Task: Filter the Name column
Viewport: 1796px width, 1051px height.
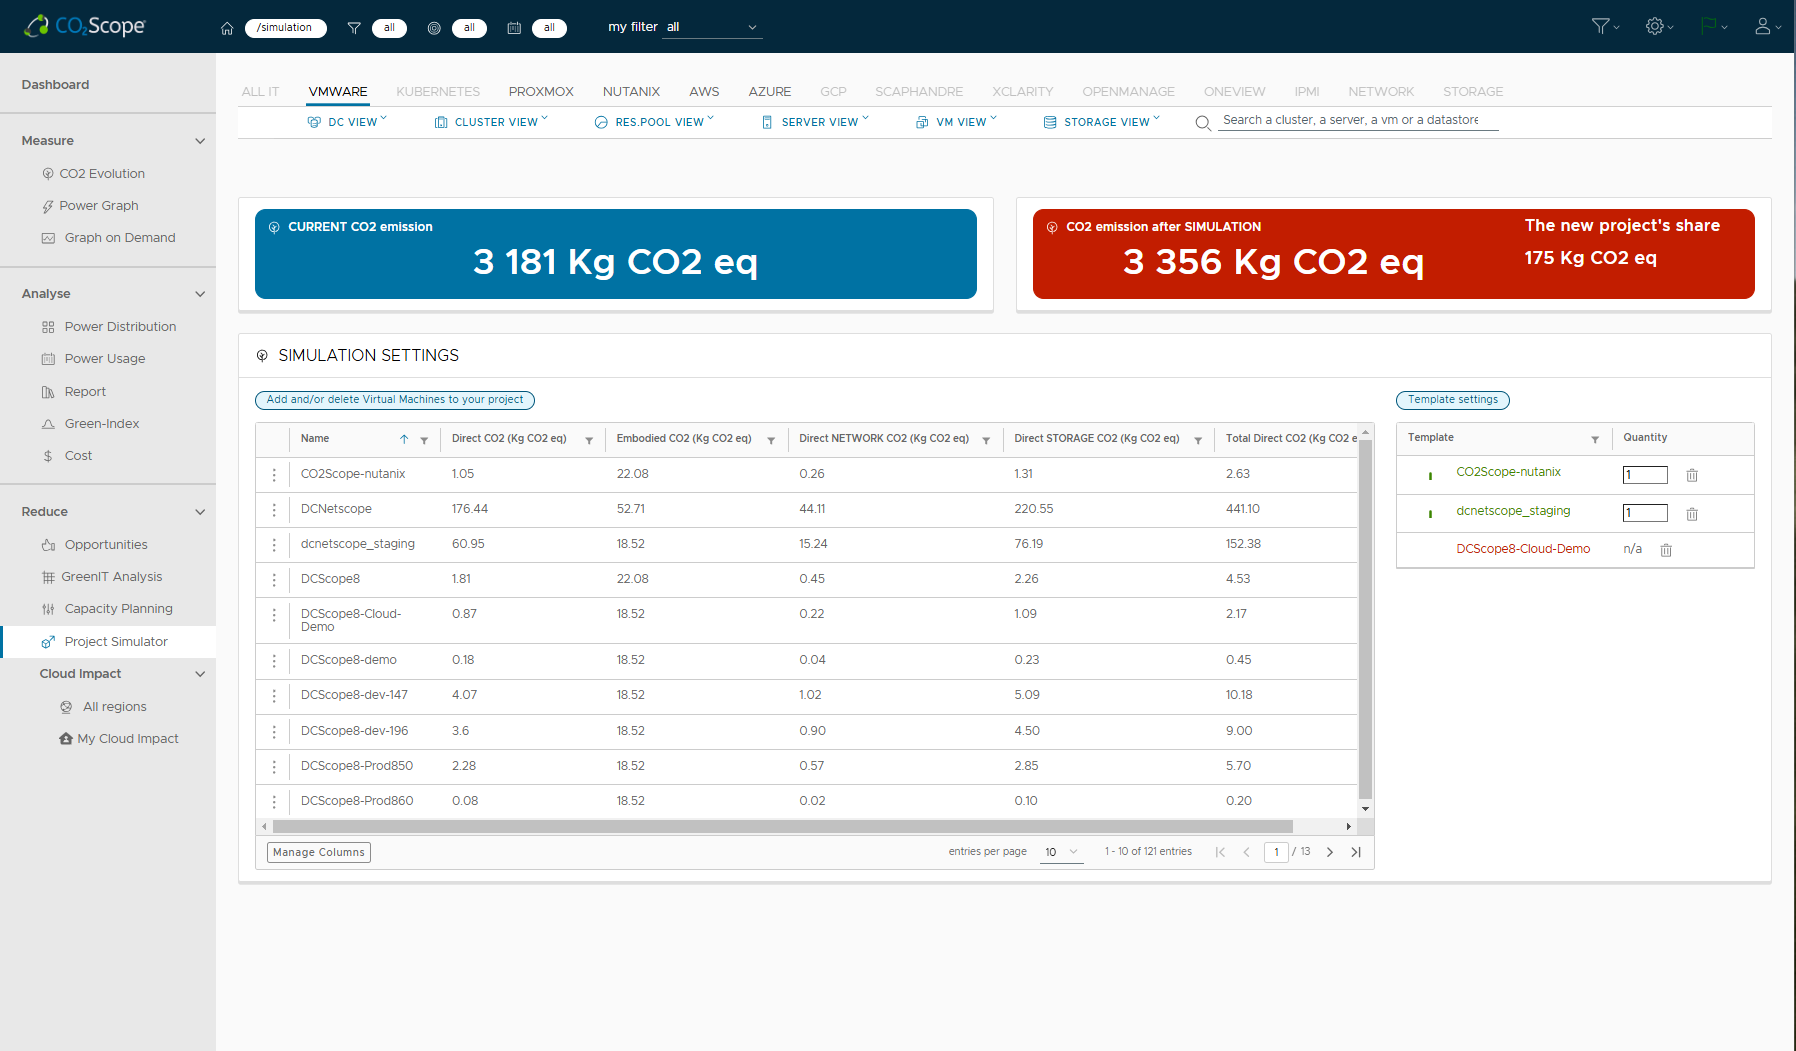Action: [x=424, y=440]
